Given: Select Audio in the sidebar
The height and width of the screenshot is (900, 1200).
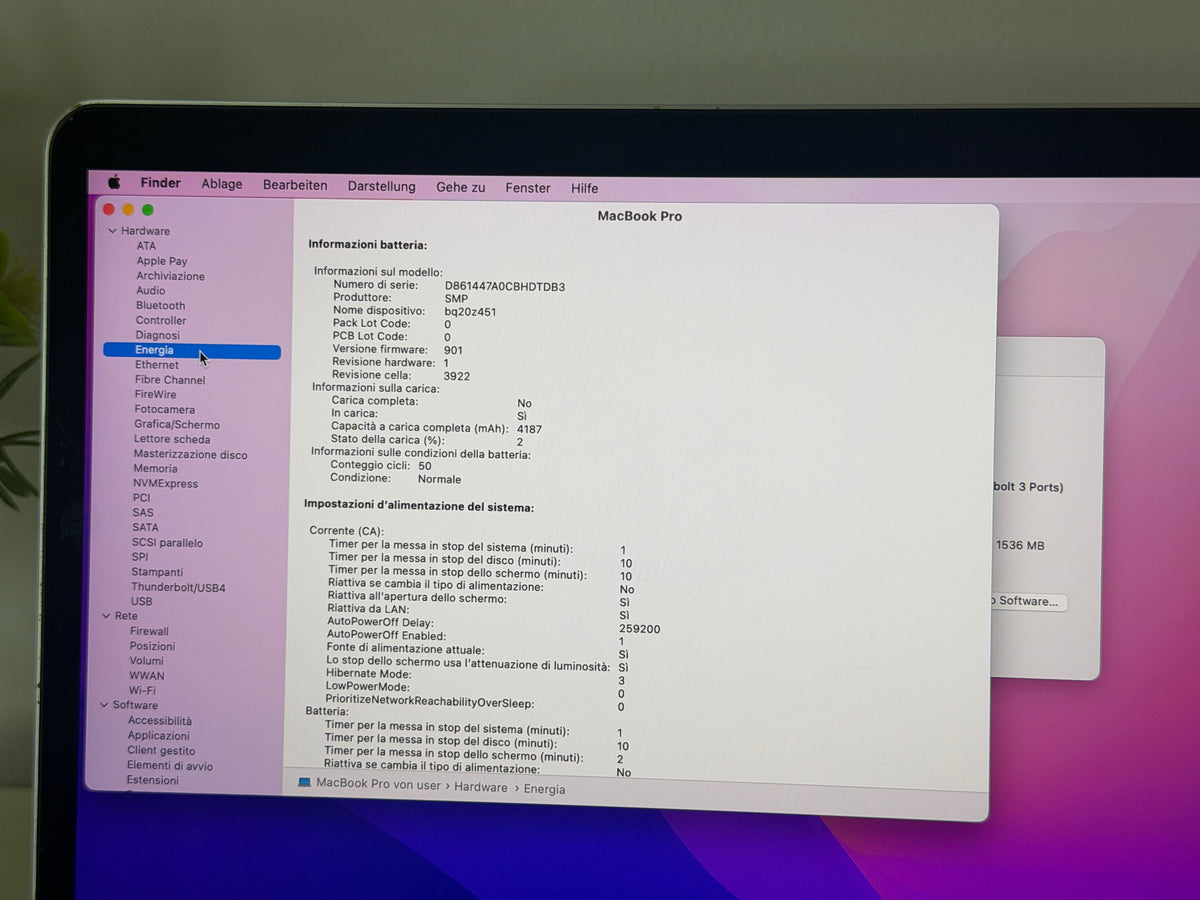Looking at the screenshot, I should (151, 291).
